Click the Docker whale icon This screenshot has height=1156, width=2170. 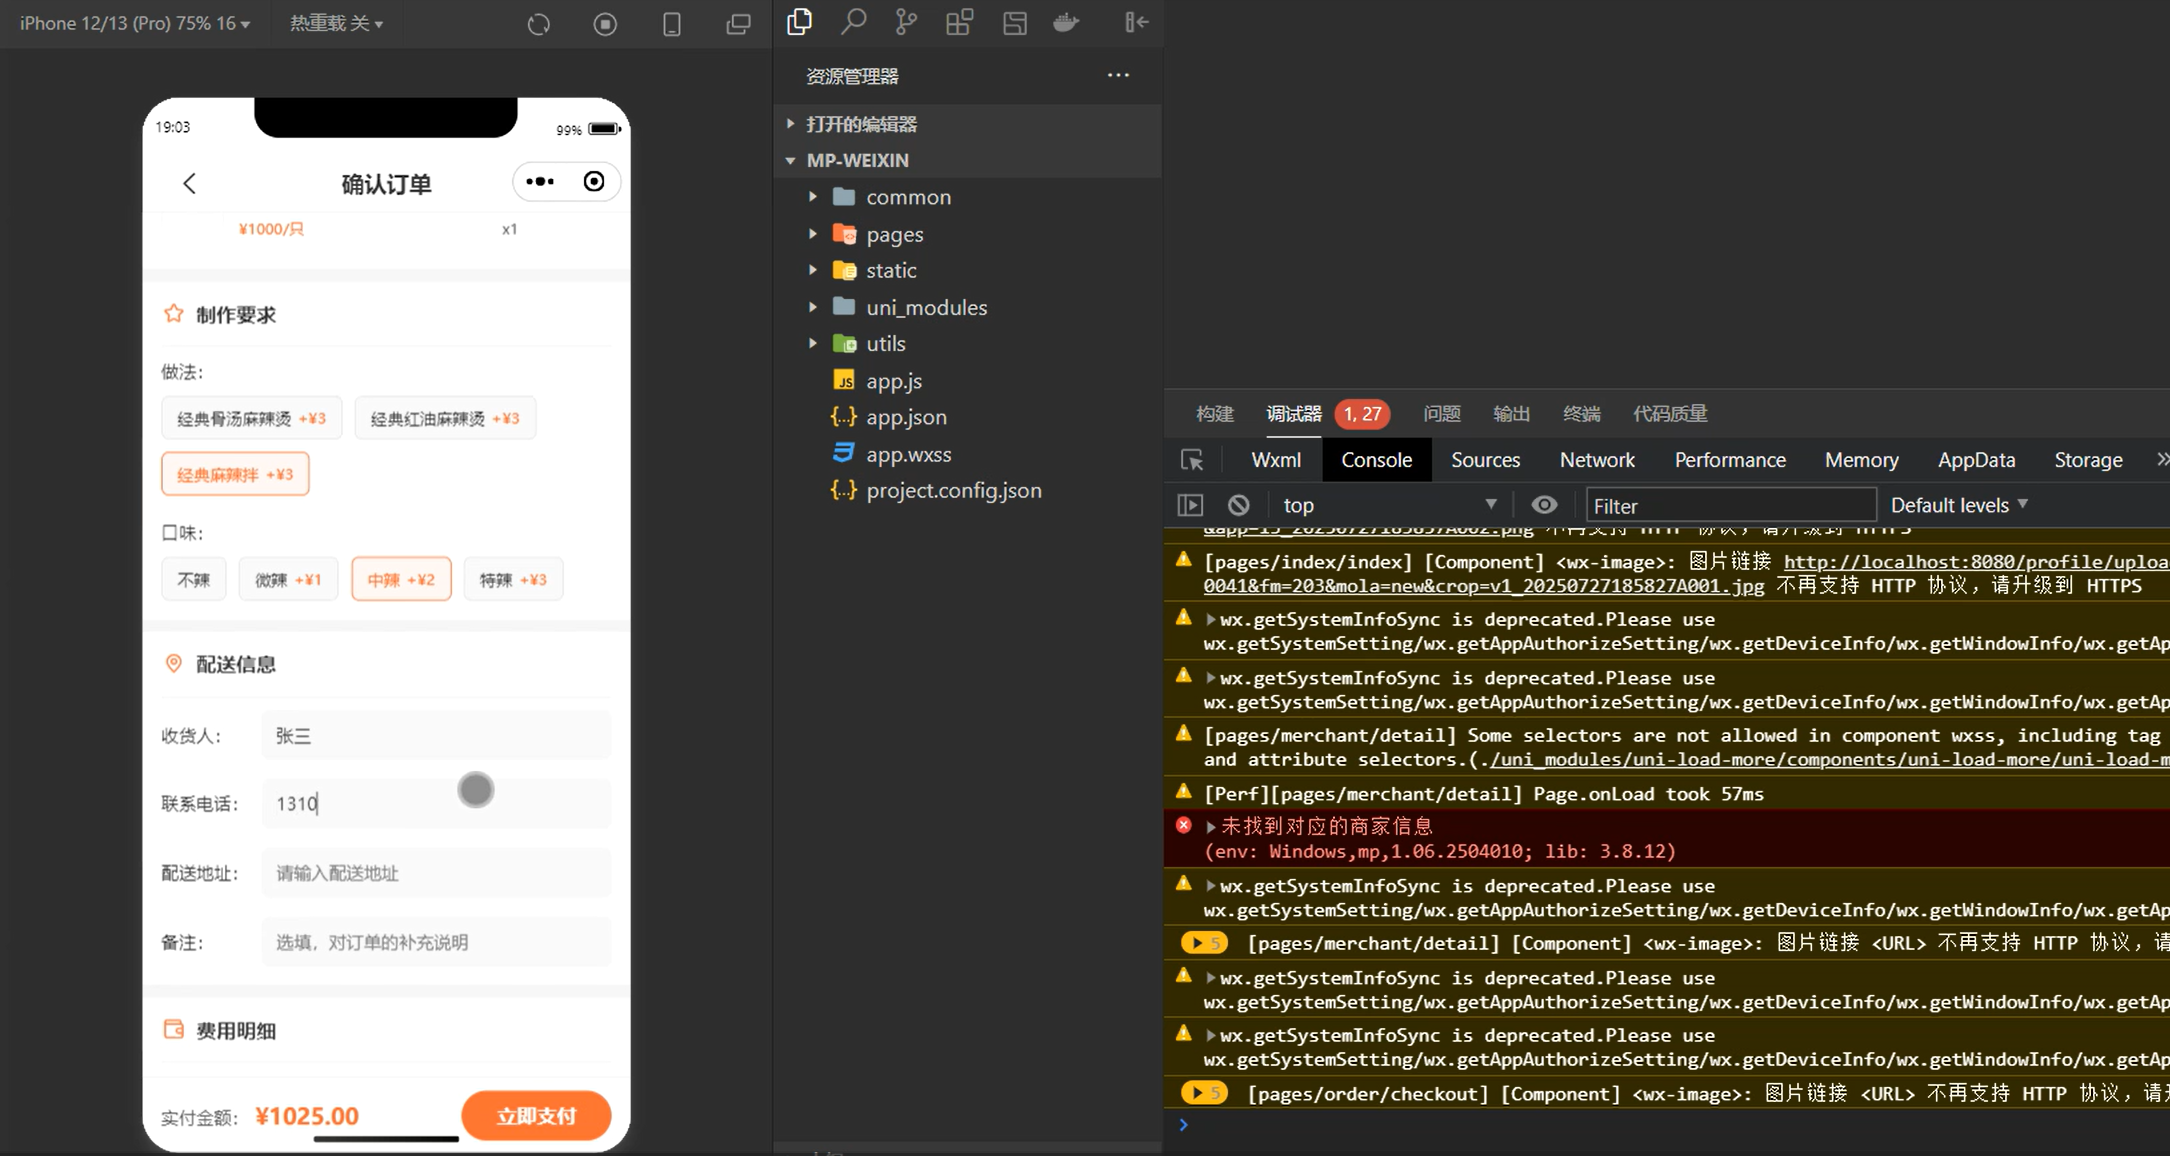click(x=1066, y=22)
